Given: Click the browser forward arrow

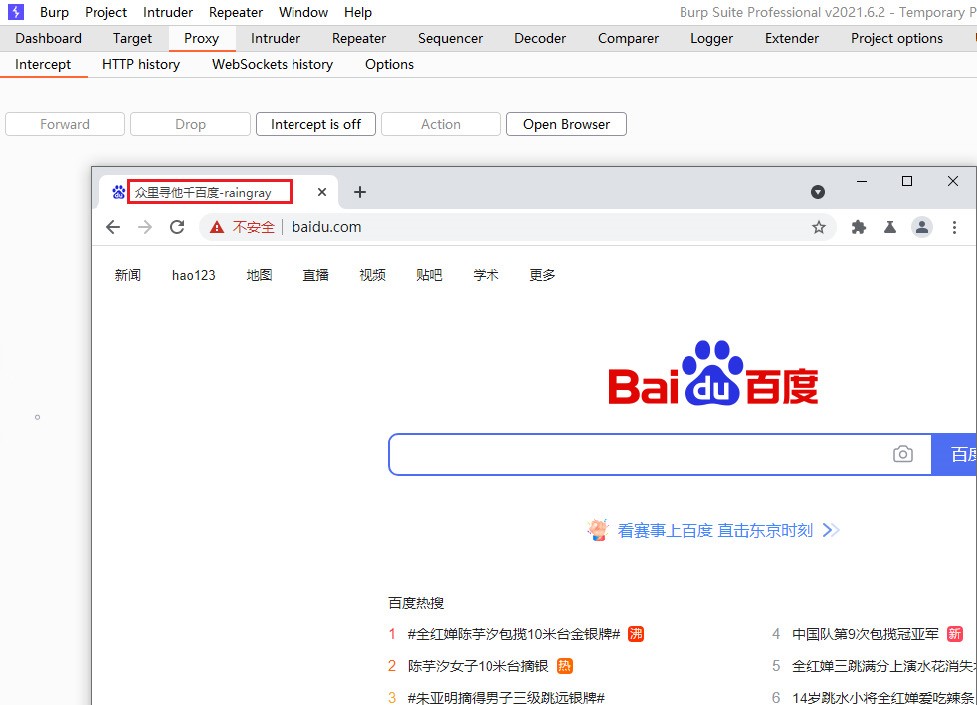Looking at the screenshot, I should [x=145, y=227].
